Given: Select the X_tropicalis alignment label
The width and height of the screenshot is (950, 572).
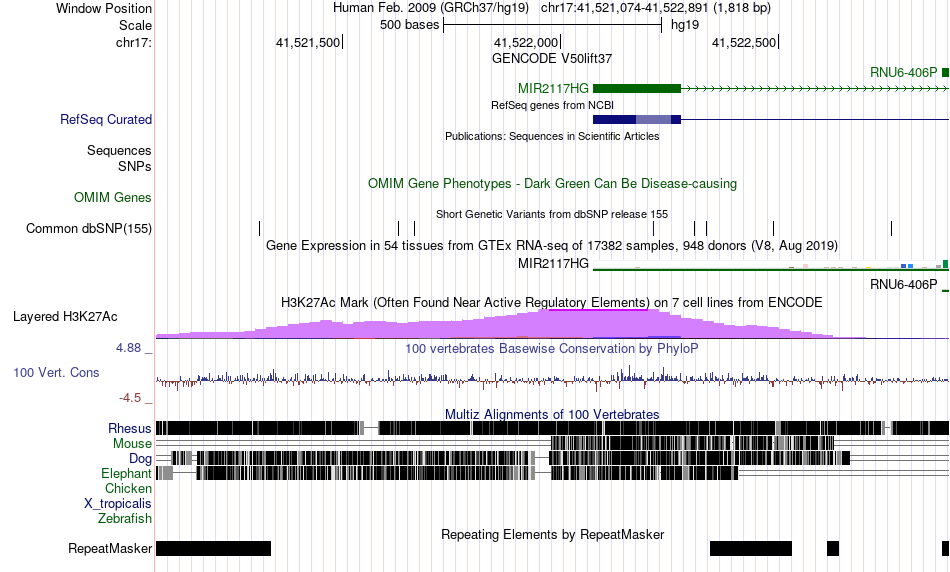Looking at the screenshot, I should coord(118,504).
